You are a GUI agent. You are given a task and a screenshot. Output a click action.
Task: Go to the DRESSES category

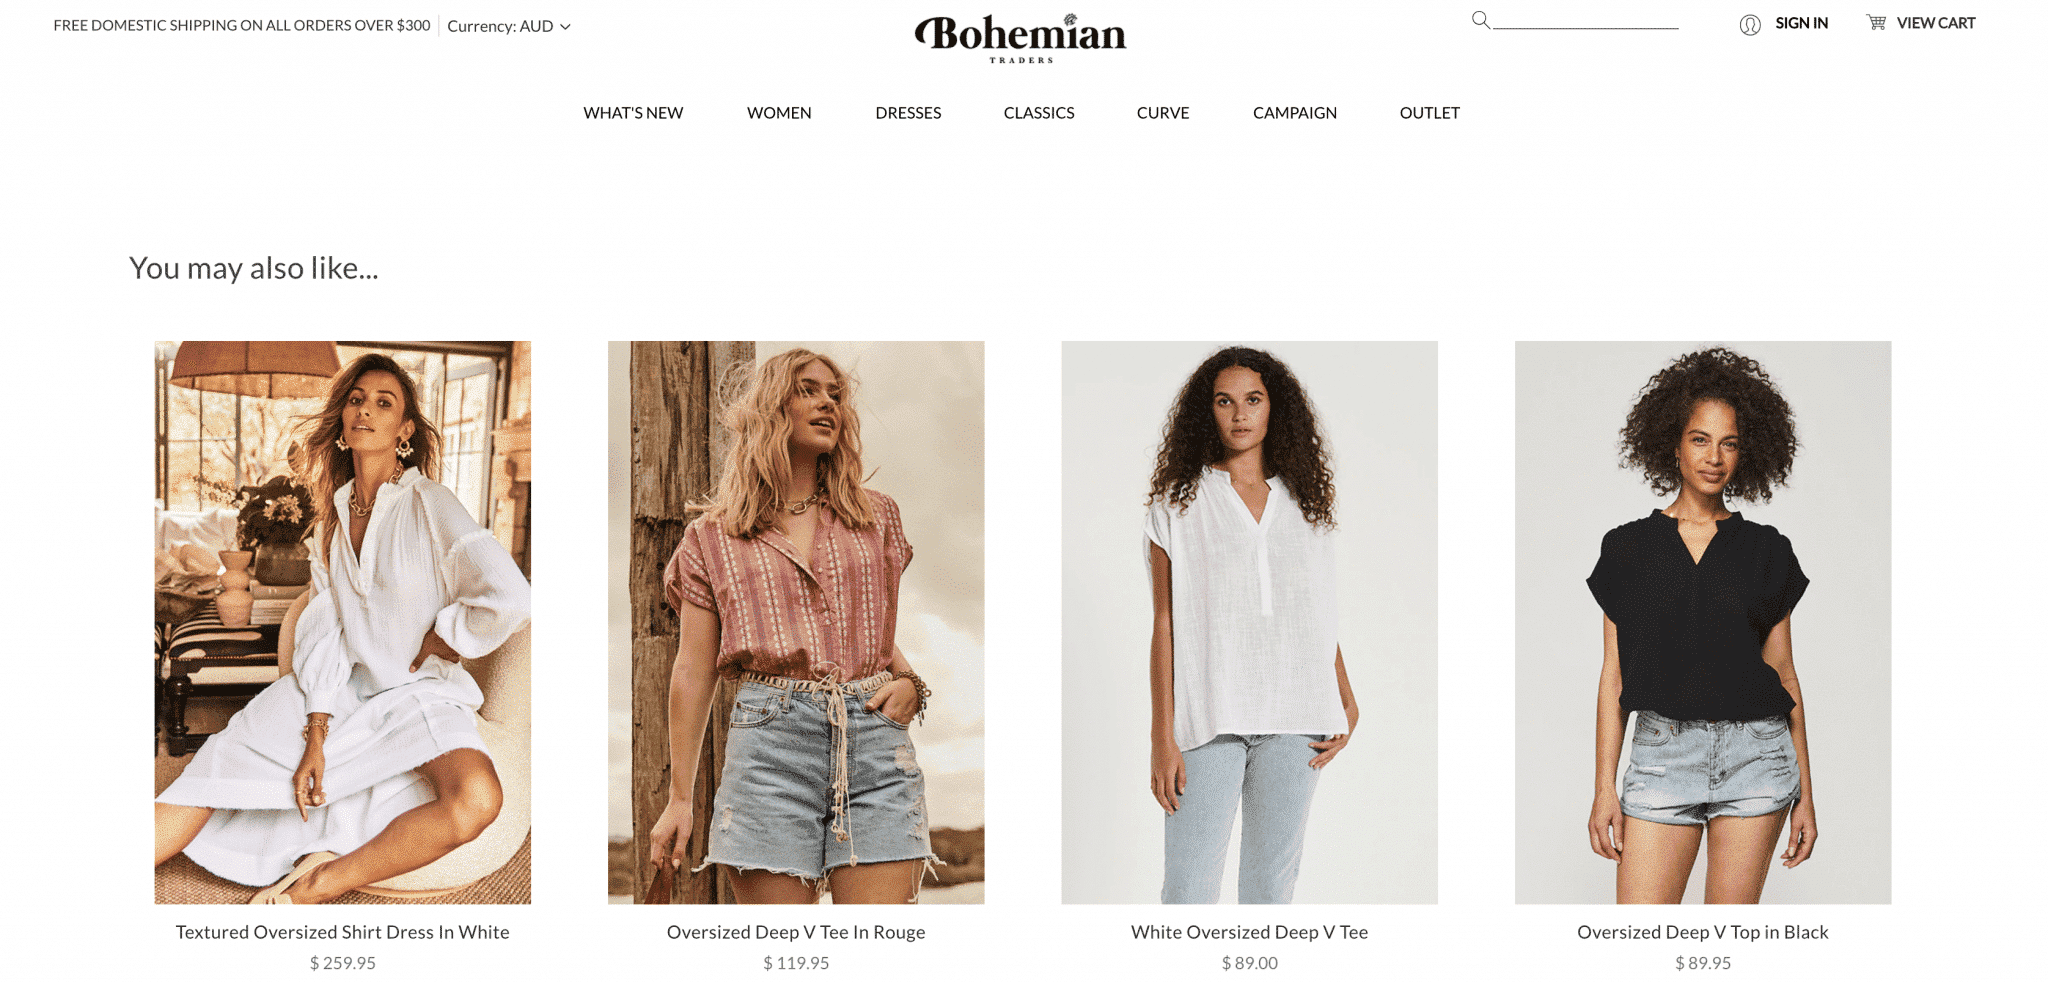point(908,113)
